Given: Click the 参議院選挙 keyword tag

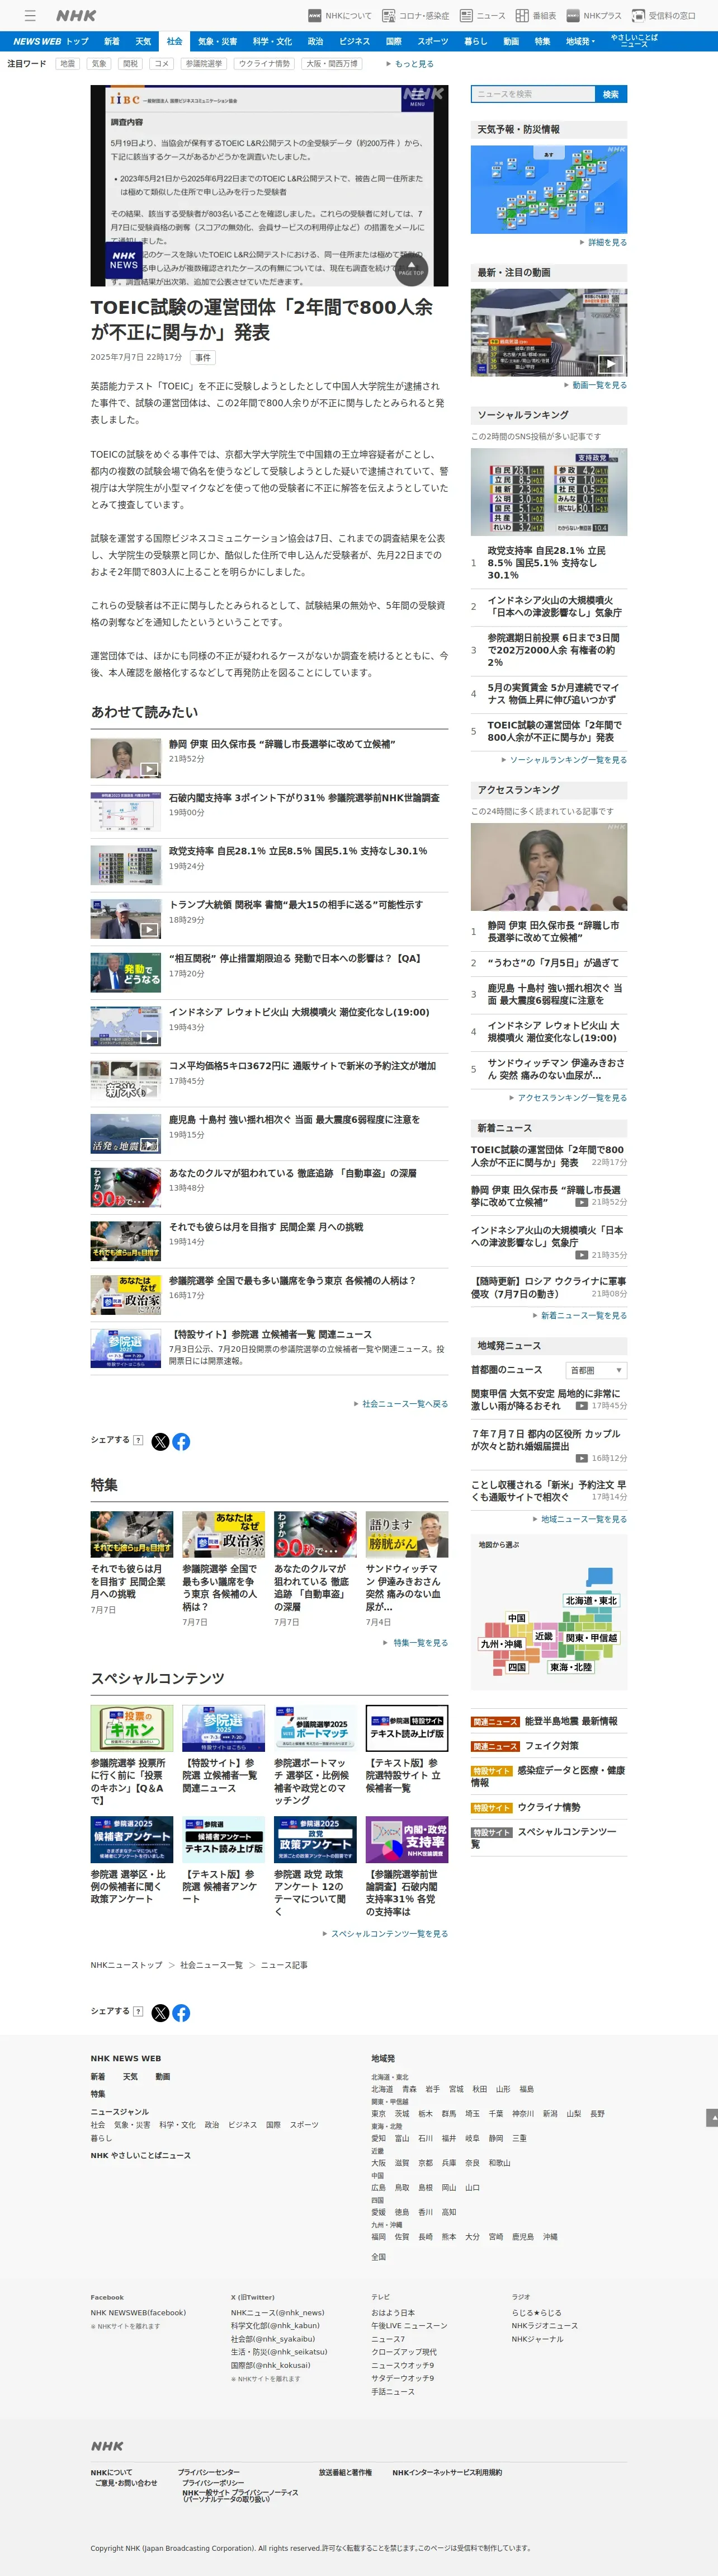Looking at the screenshot, I should coord(204,64).
